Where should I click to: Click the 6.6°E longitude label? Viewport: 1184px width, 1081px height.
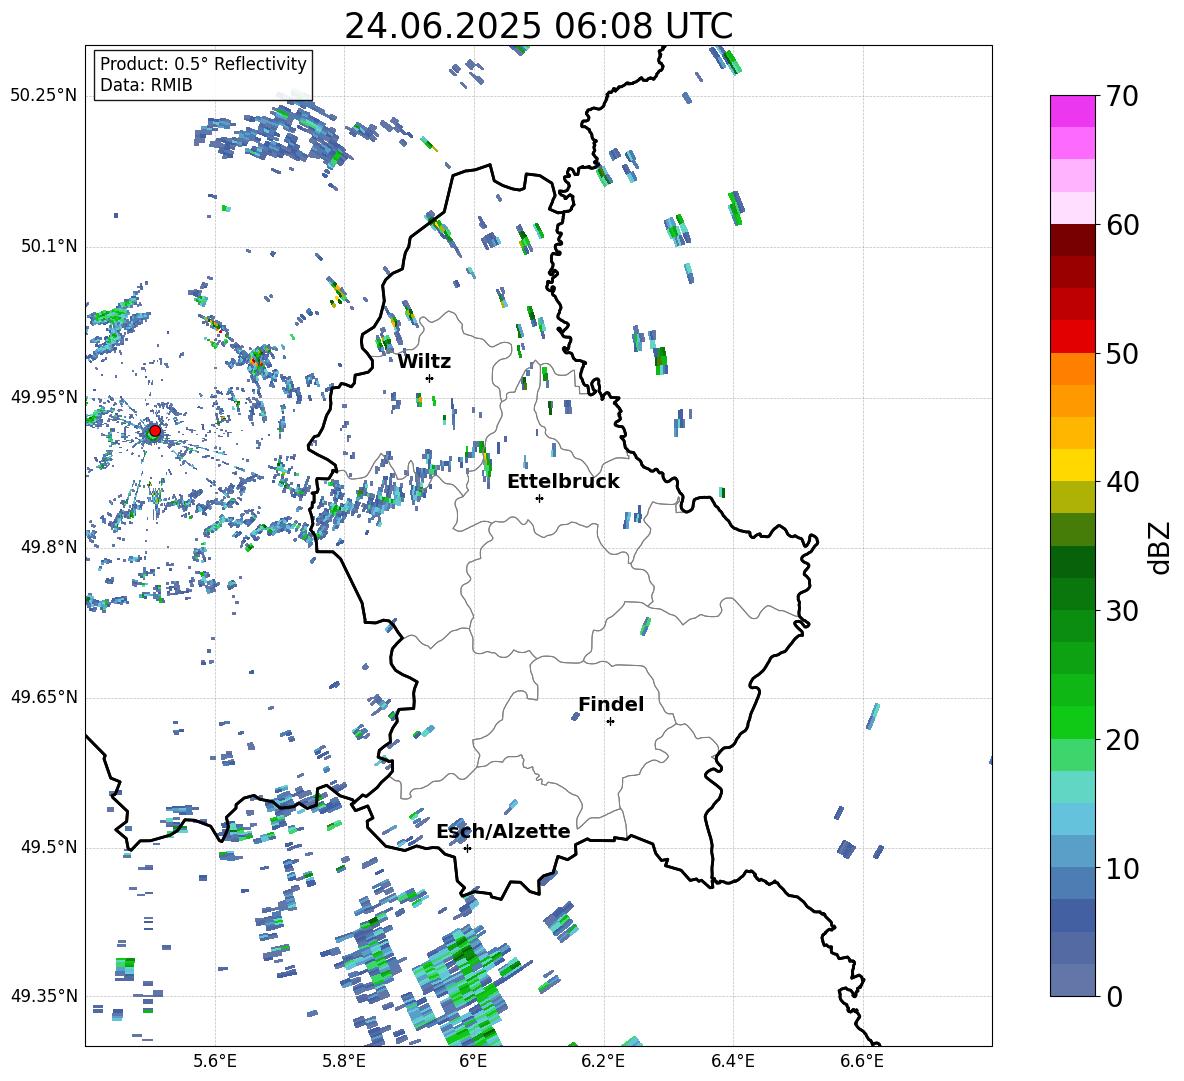(x=862, y=1061)
